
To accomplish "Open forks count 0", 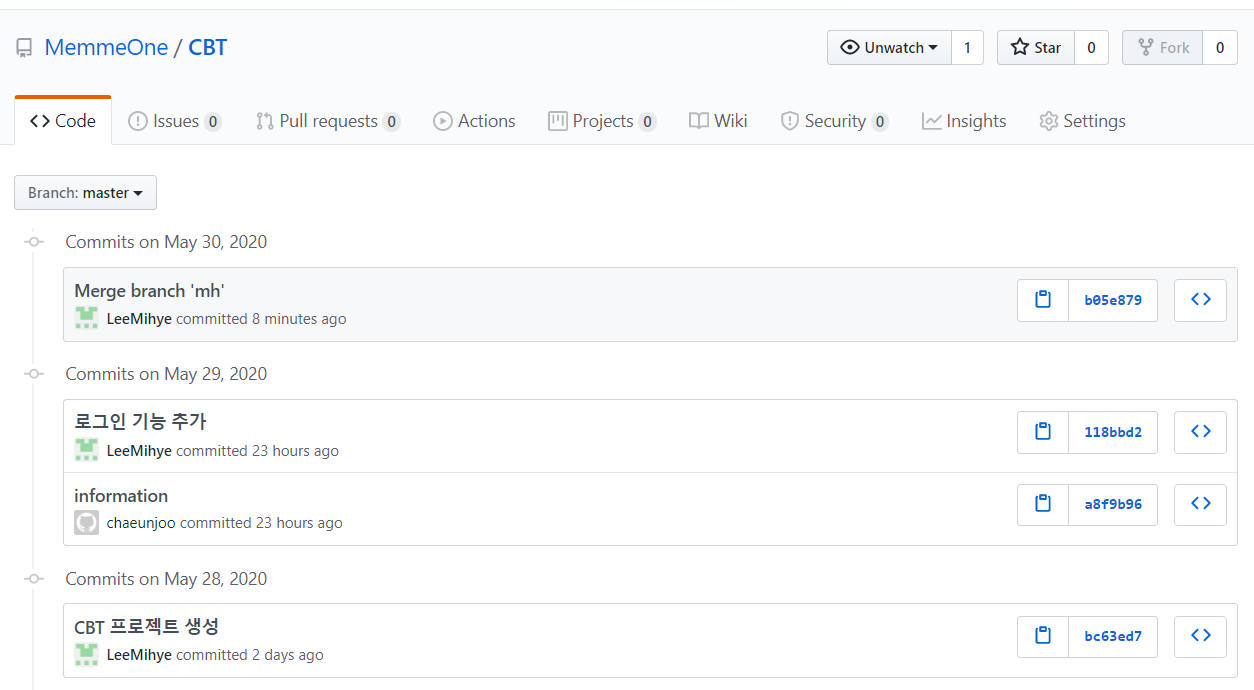I will 1219,48.
